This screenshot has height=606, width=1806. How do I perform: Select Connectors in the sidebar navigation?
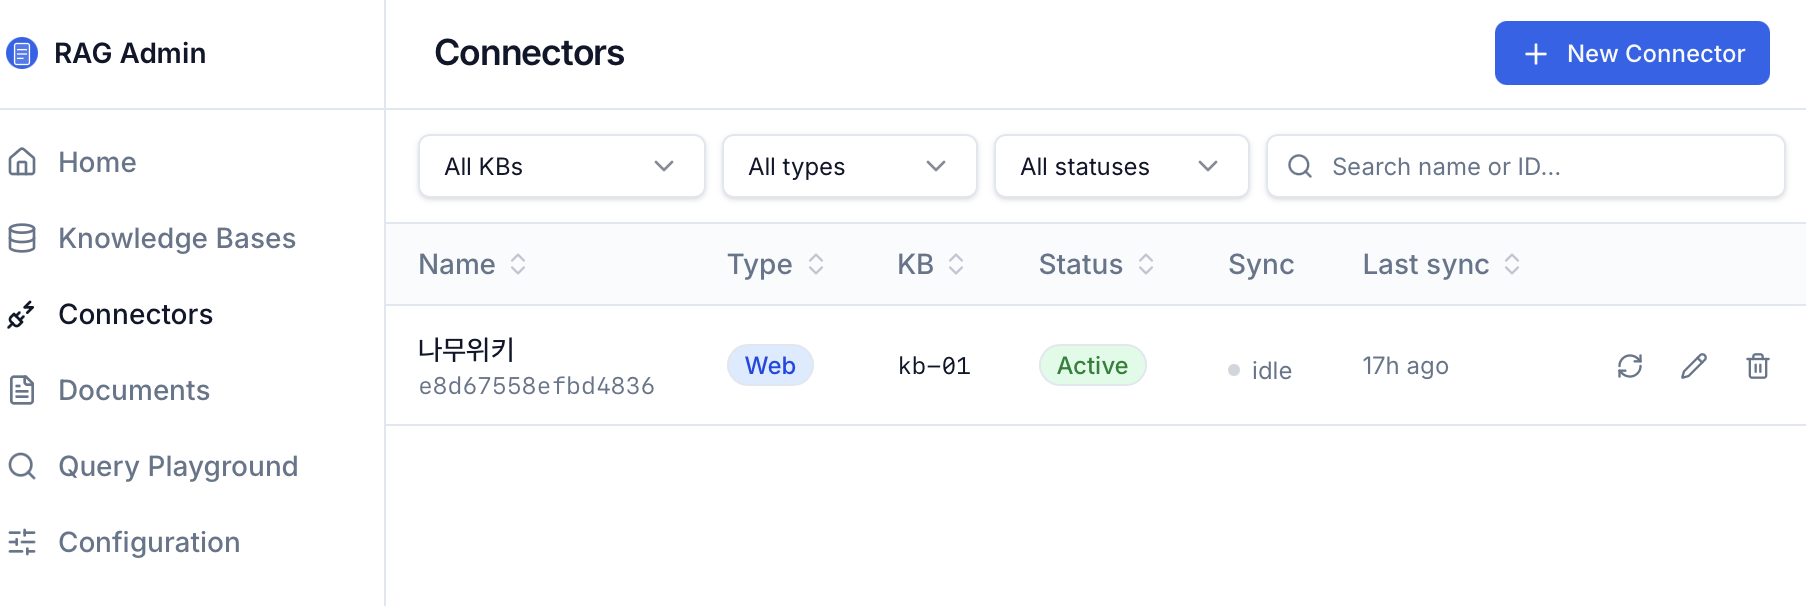point(135,314)
